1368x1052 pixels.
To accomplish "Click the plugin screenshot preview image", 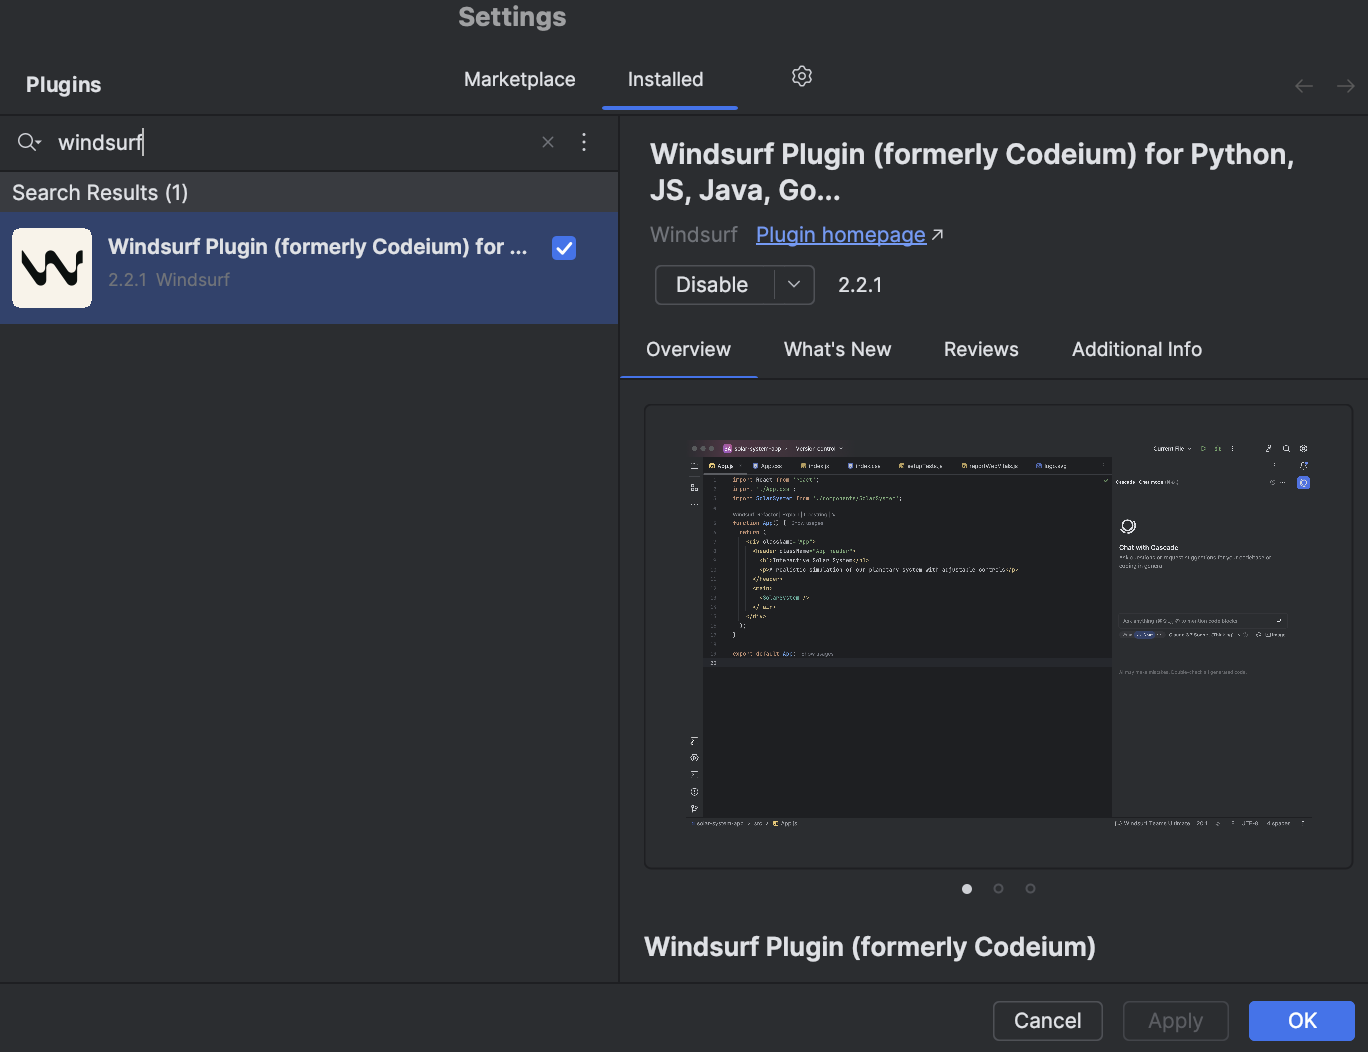I will coord(998,637).
